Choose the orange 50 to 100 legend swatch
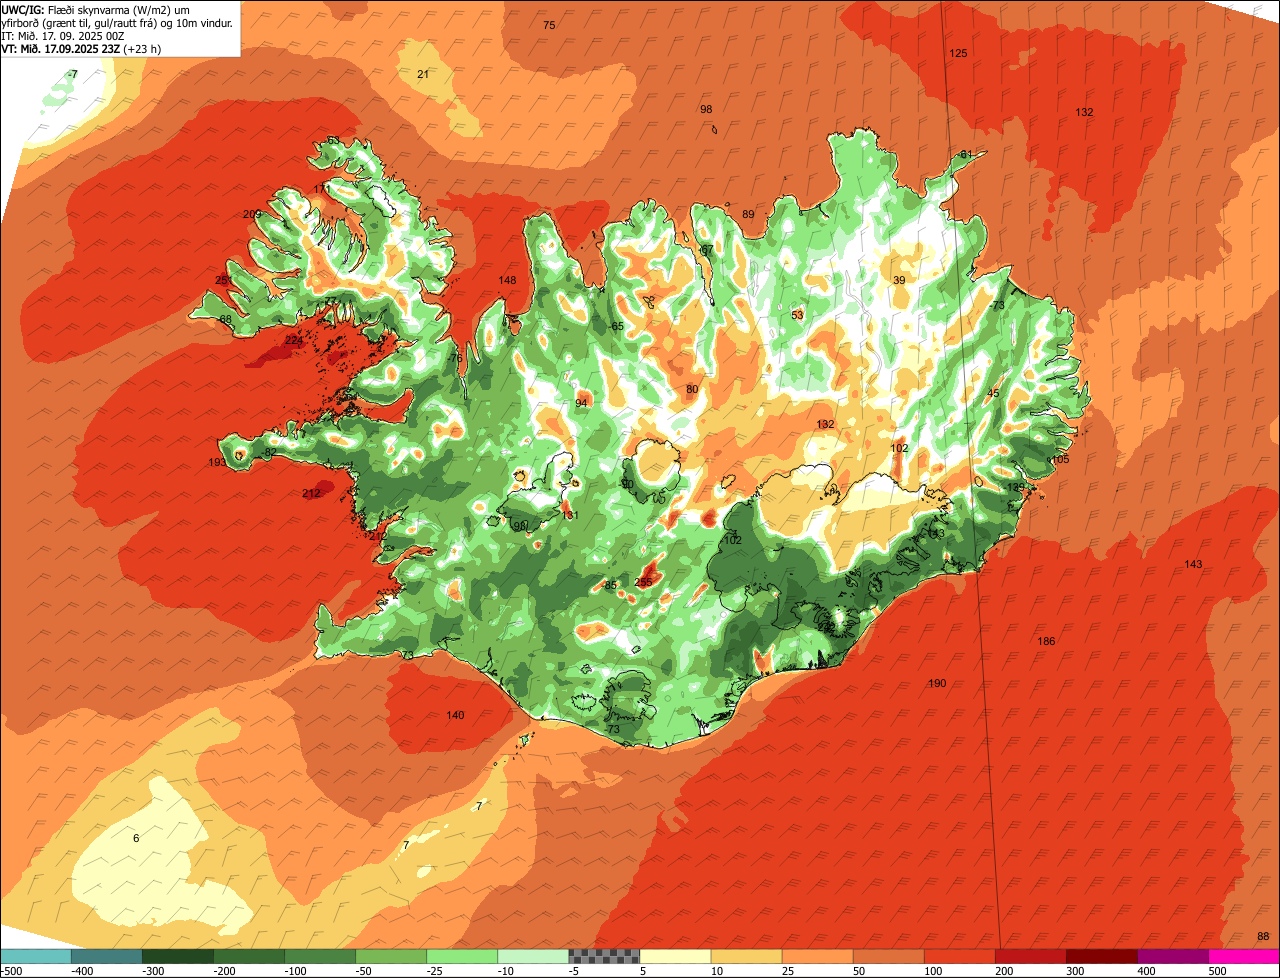This screenshot has width=1280, height=978. pyautogui.click(x=887, y=956)
